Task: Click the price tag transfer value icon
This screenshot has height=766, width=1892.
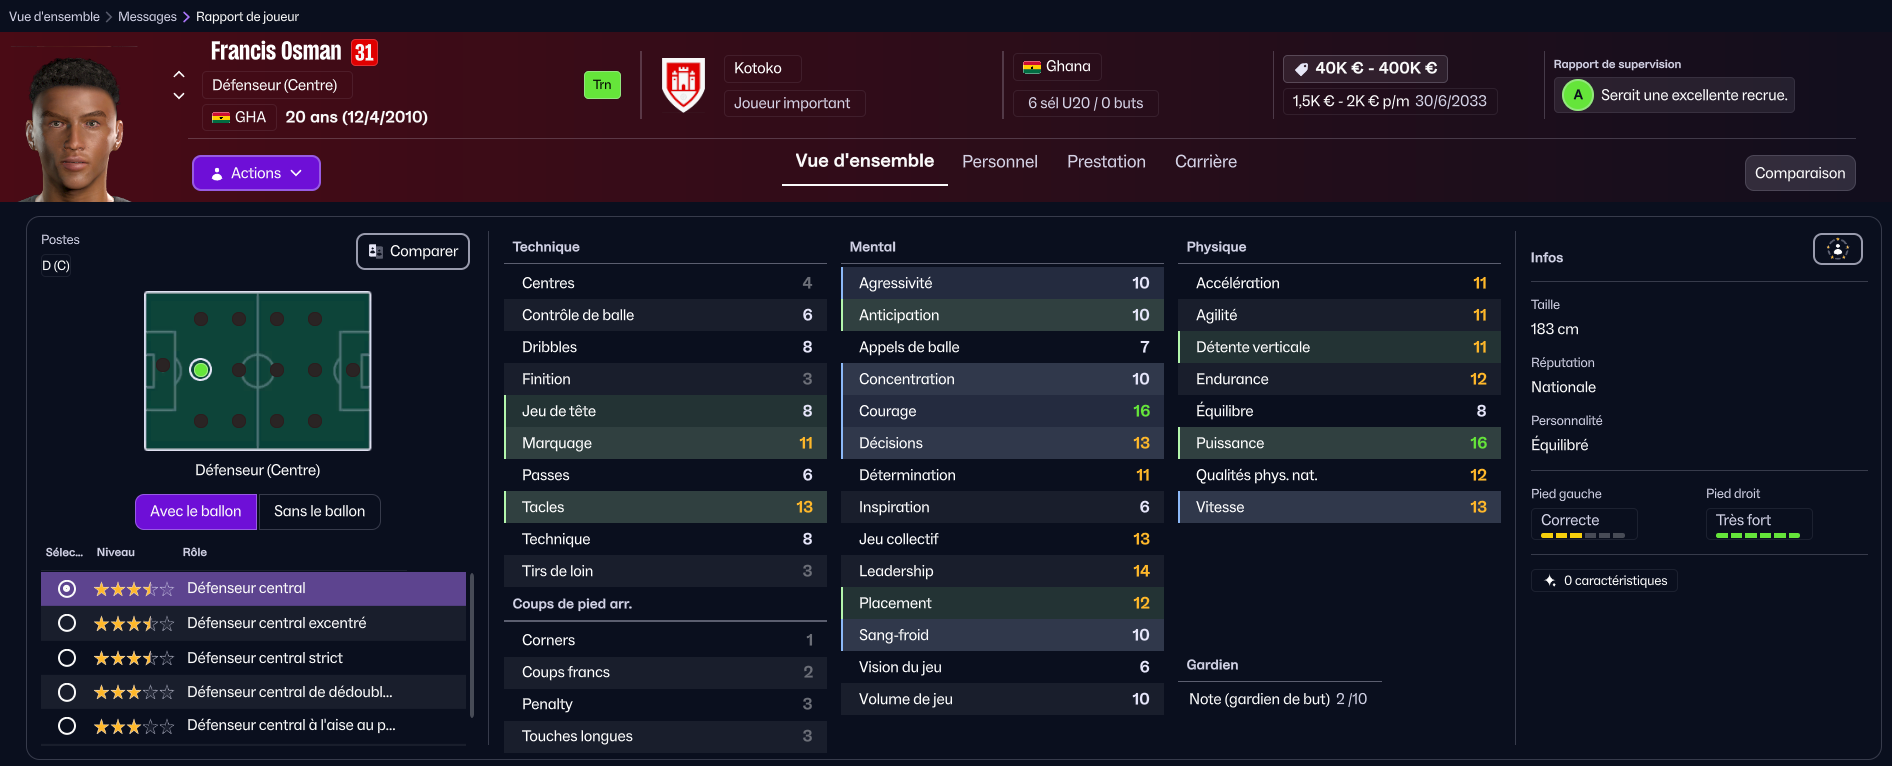Action: 1302,68
